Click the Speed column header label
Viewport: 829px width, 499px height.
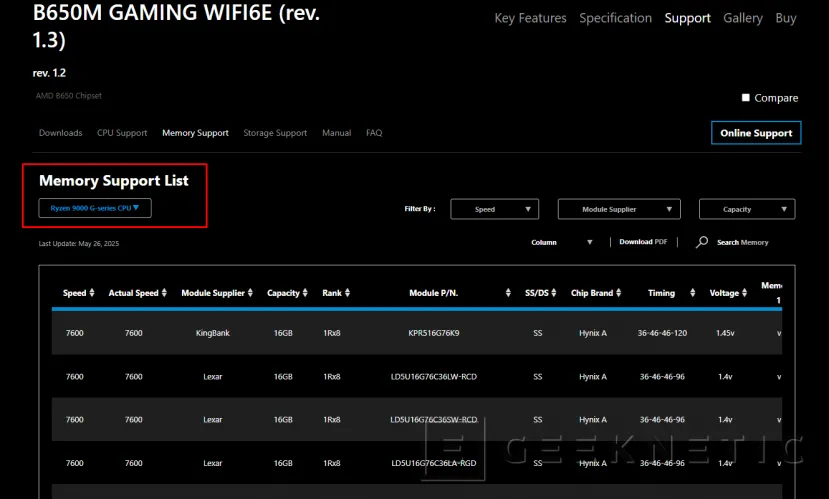pos(75,293)
